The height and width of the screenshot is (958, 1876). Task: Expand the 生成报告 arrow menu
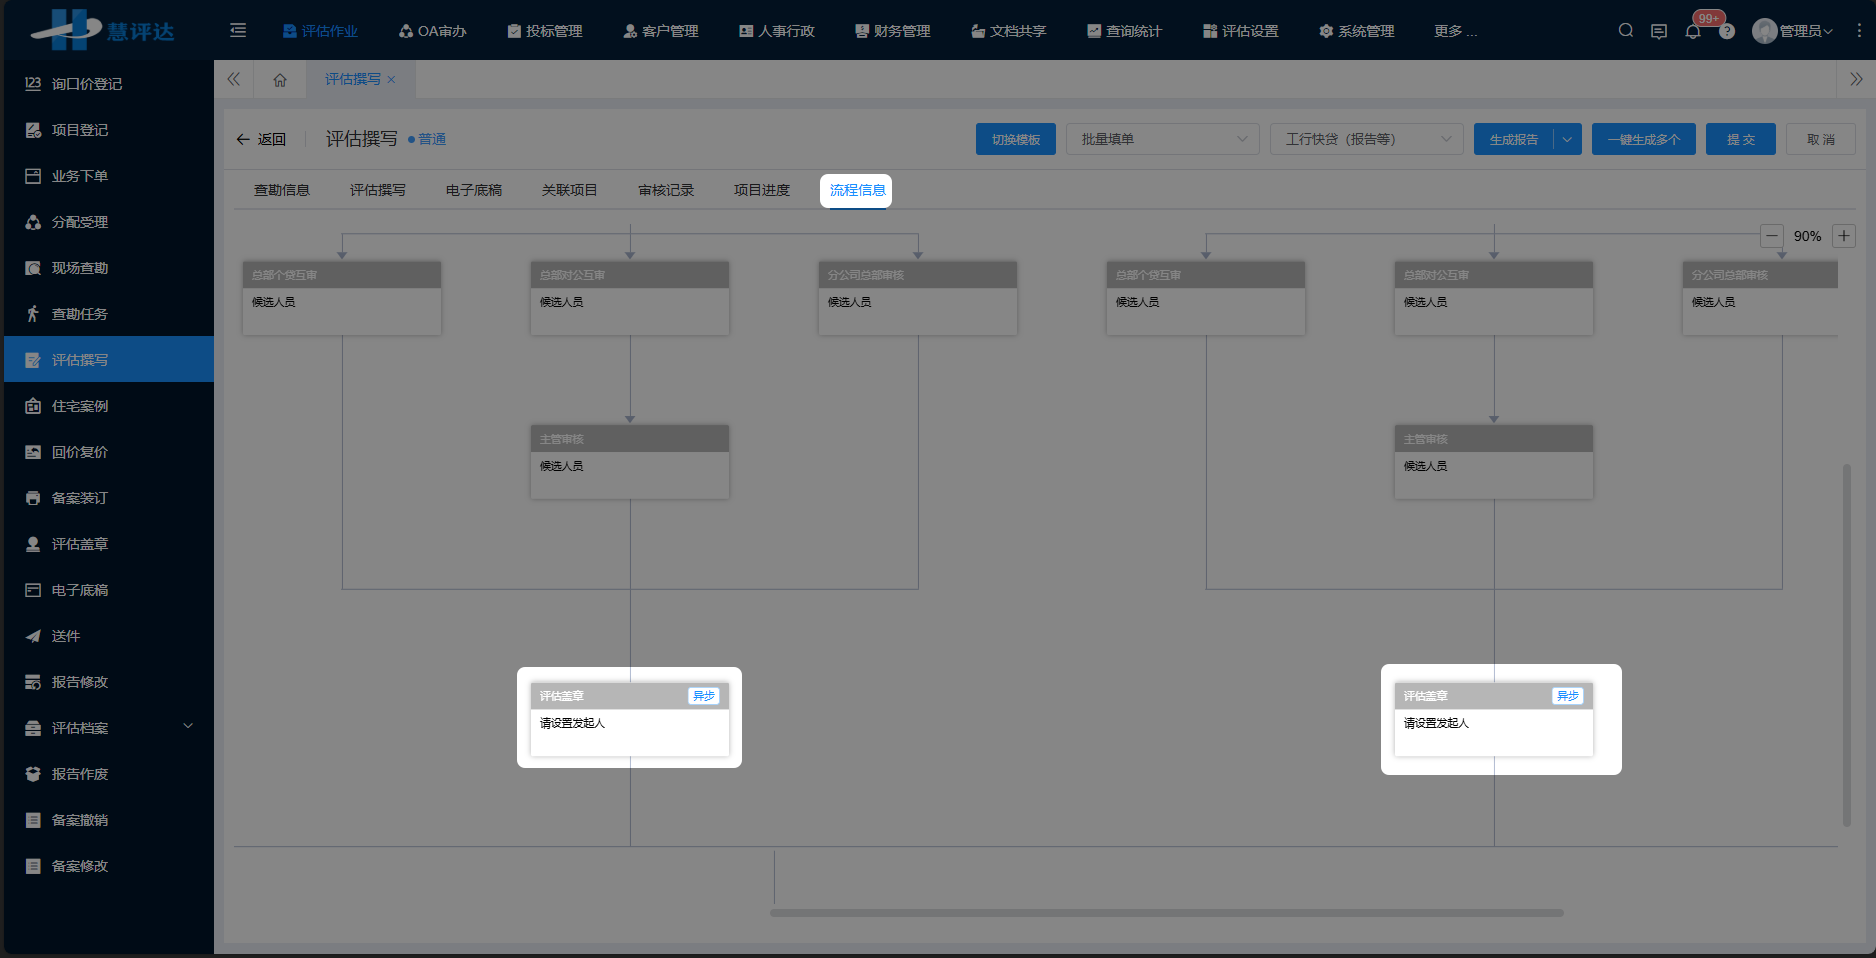(x=1567, y=140)
